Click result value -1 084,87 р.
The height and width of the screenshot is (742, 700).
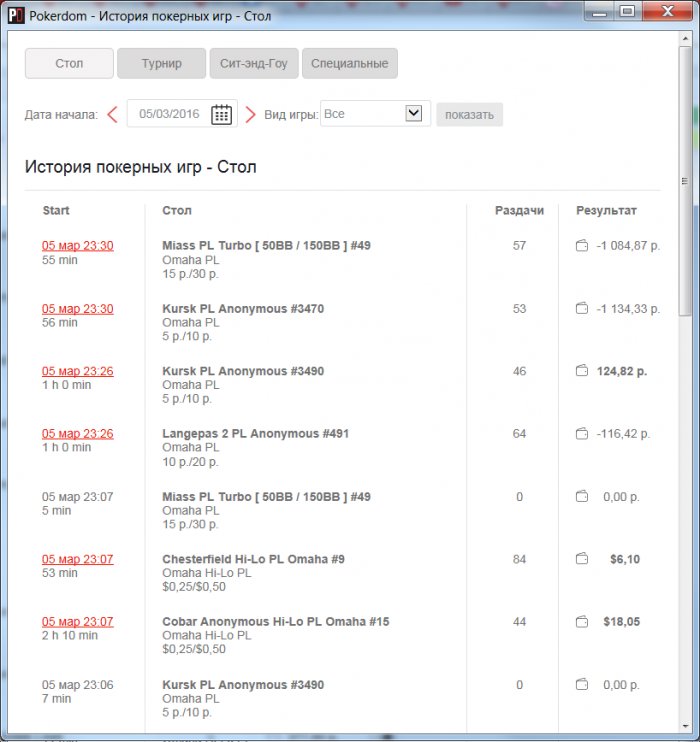coord(628,246)
